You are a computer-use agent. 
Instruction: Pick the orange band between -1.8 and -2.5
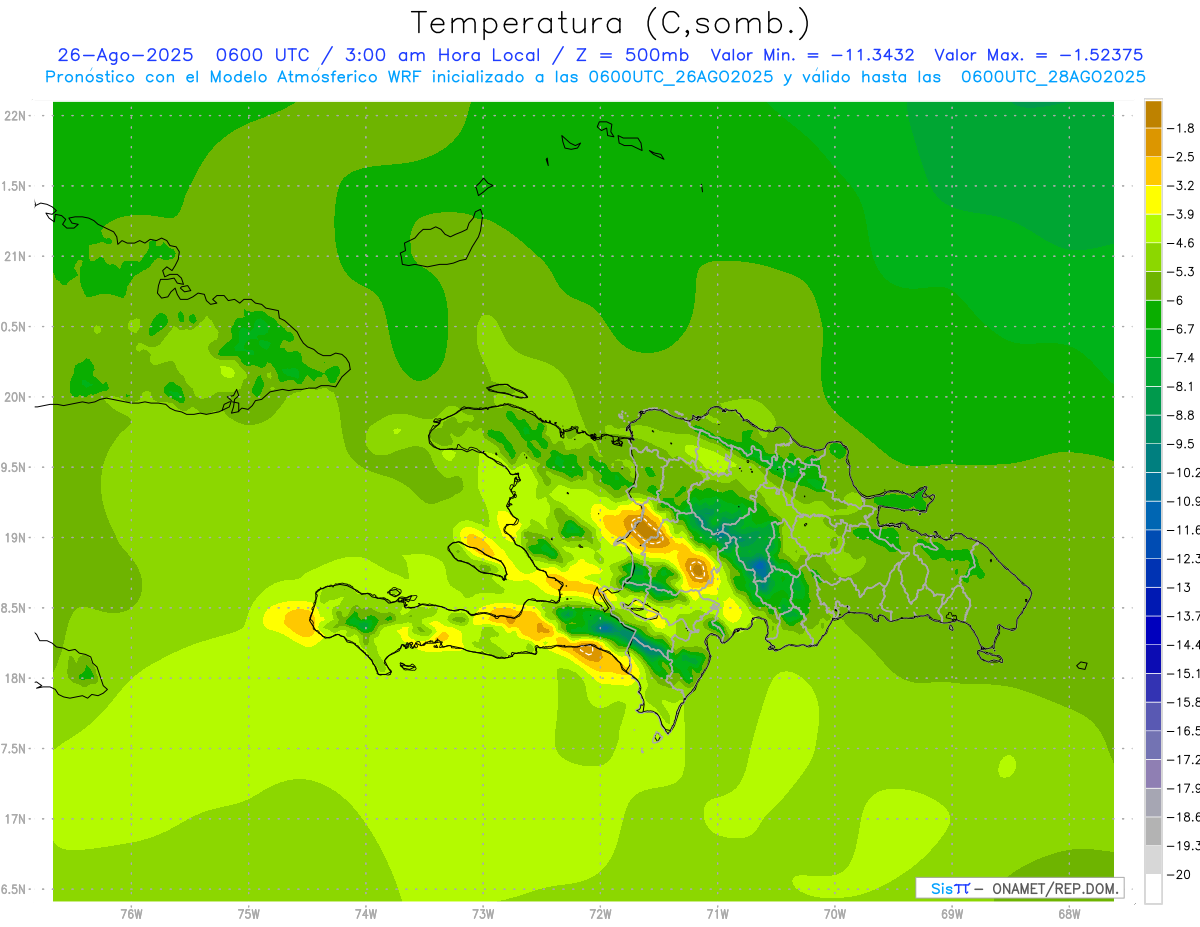coord(1153,143)
